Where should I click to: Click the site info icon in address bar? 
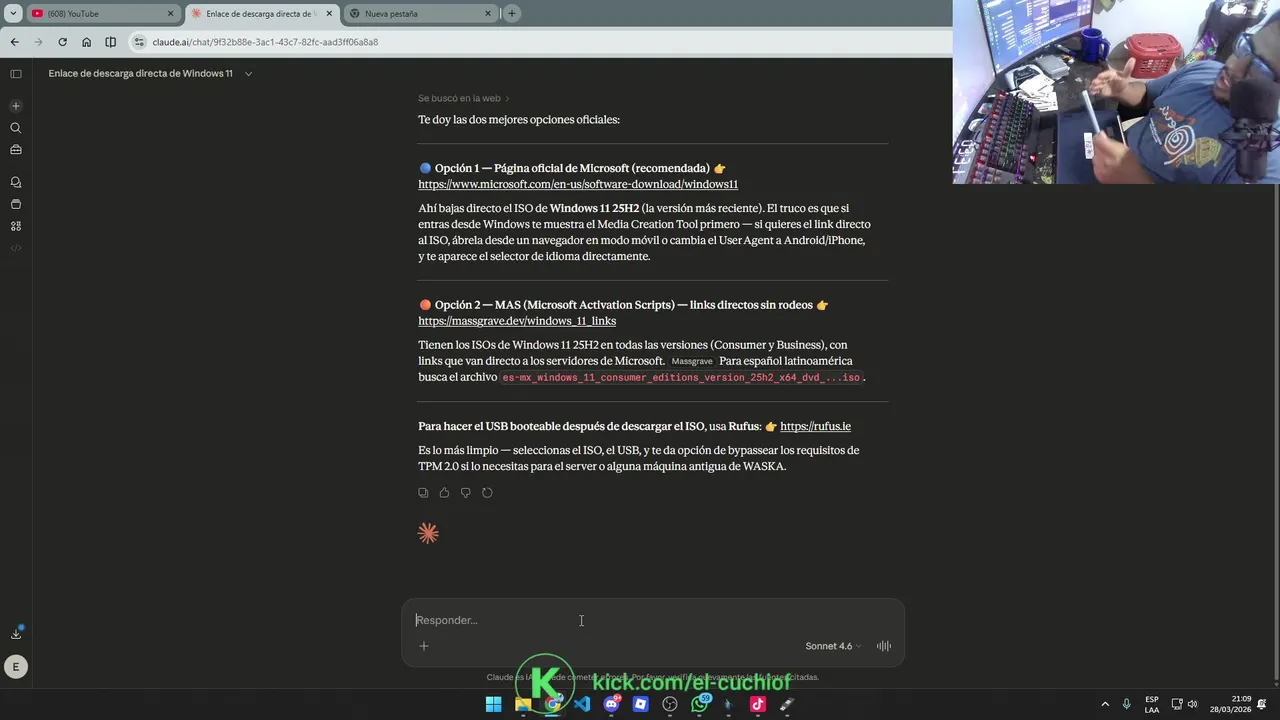140,42
